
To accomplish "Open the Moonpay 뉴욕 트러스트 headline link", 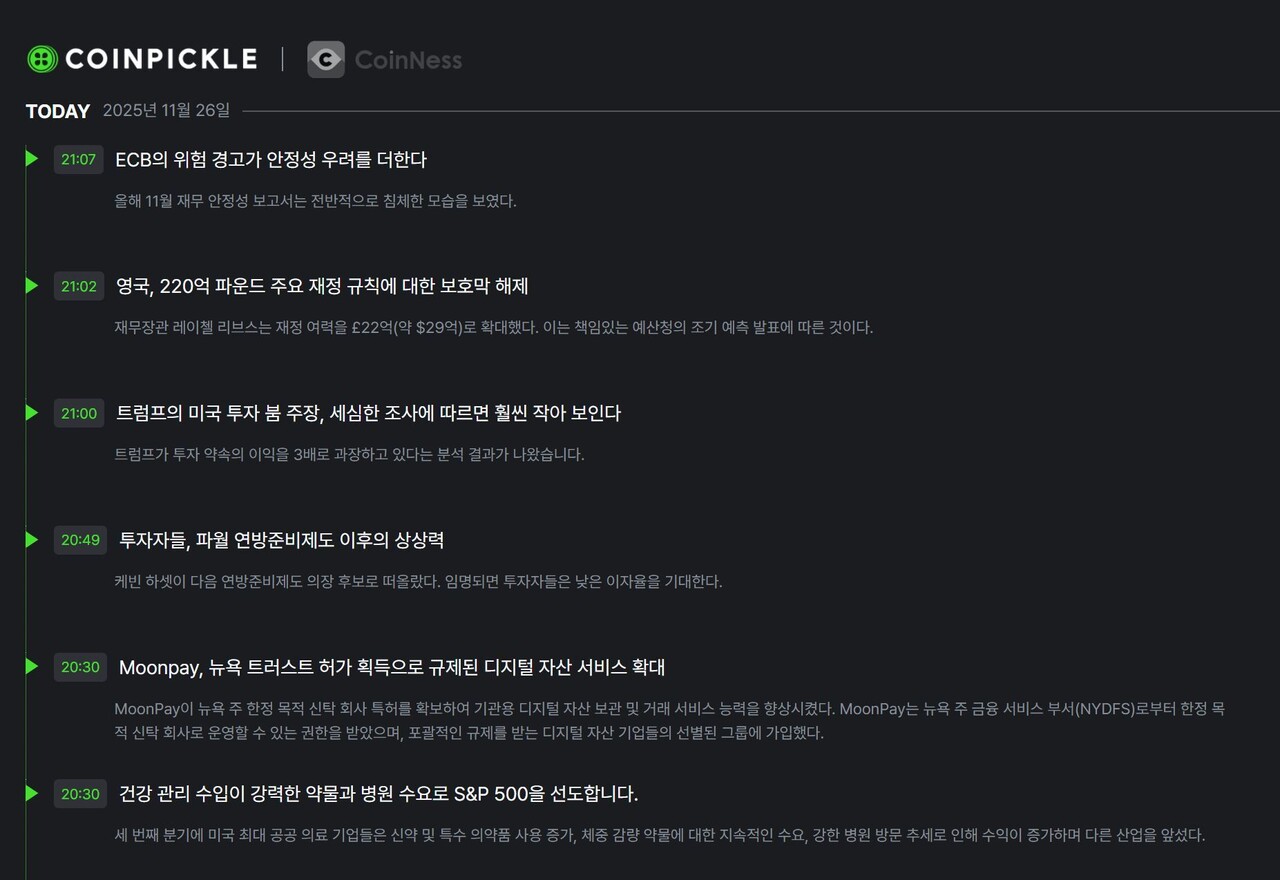I will [392, 667].
